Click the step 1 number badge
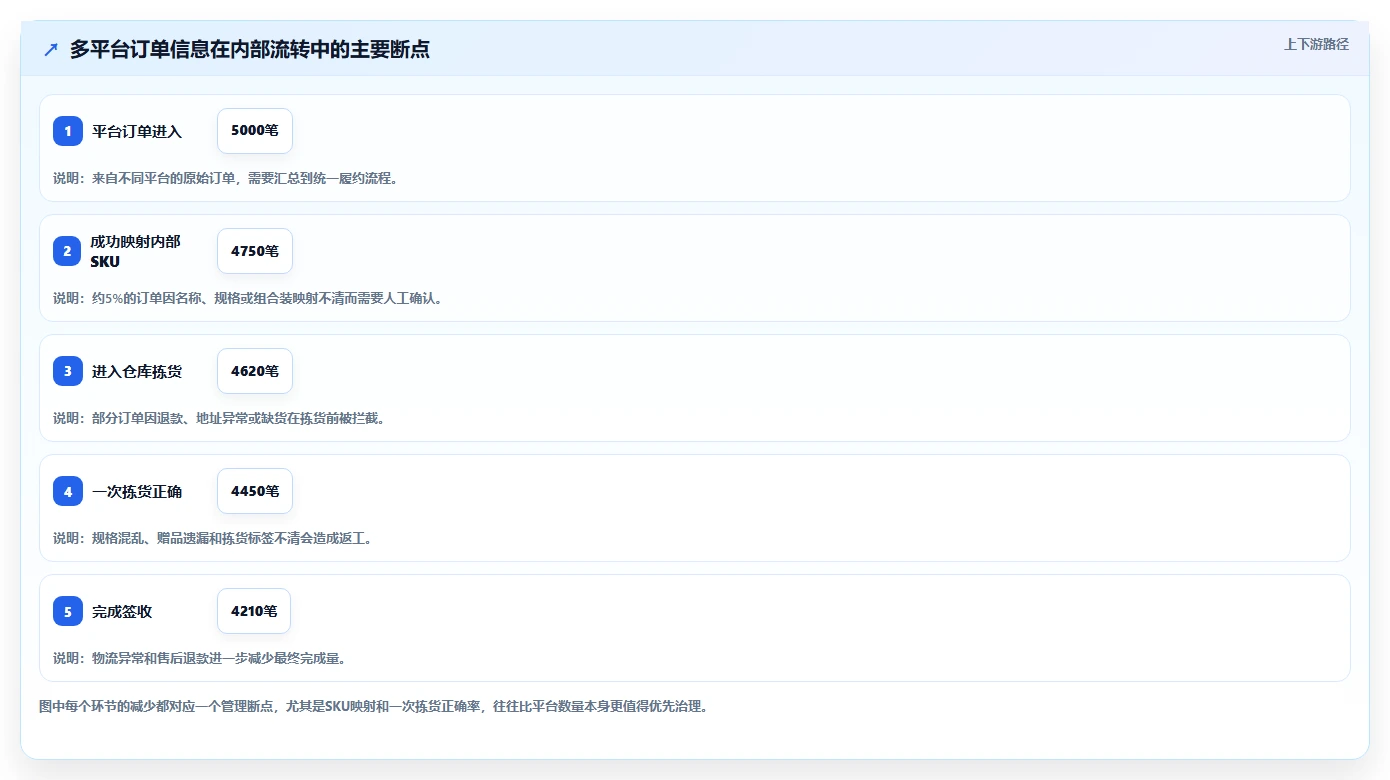Screen dimensions: 1390x780 pyautogui.click(x=68, y=131)
